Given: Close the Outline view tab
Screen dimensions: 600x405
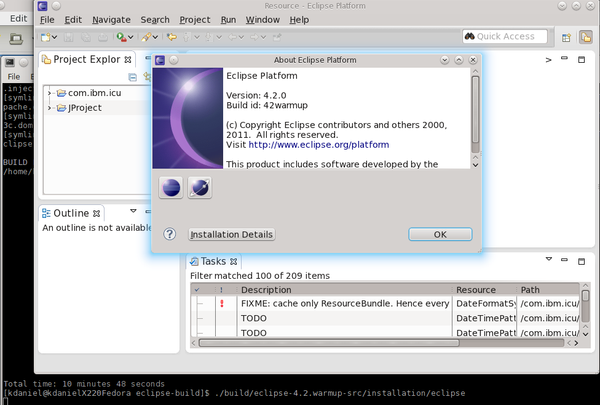Looking at the screenshot, I should click(96, 214).
